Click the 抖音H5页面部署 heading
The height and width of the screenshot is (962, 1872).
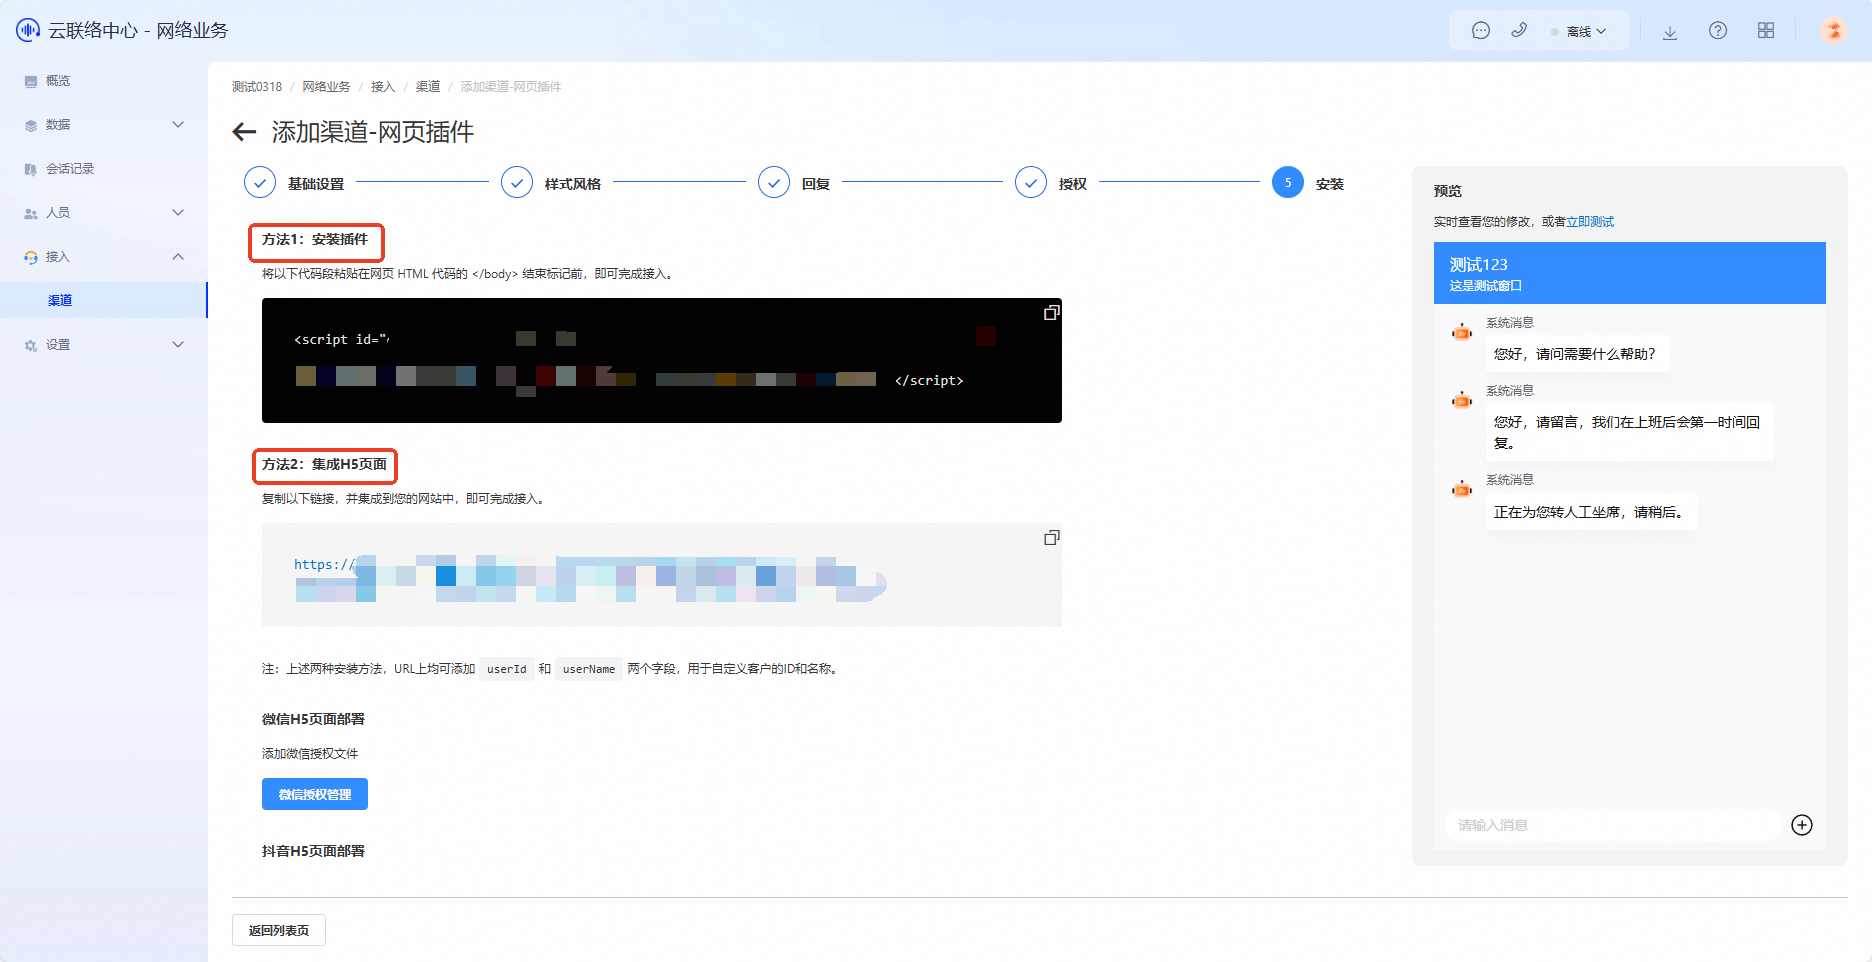pyautogui.click(x=313, y=851)
